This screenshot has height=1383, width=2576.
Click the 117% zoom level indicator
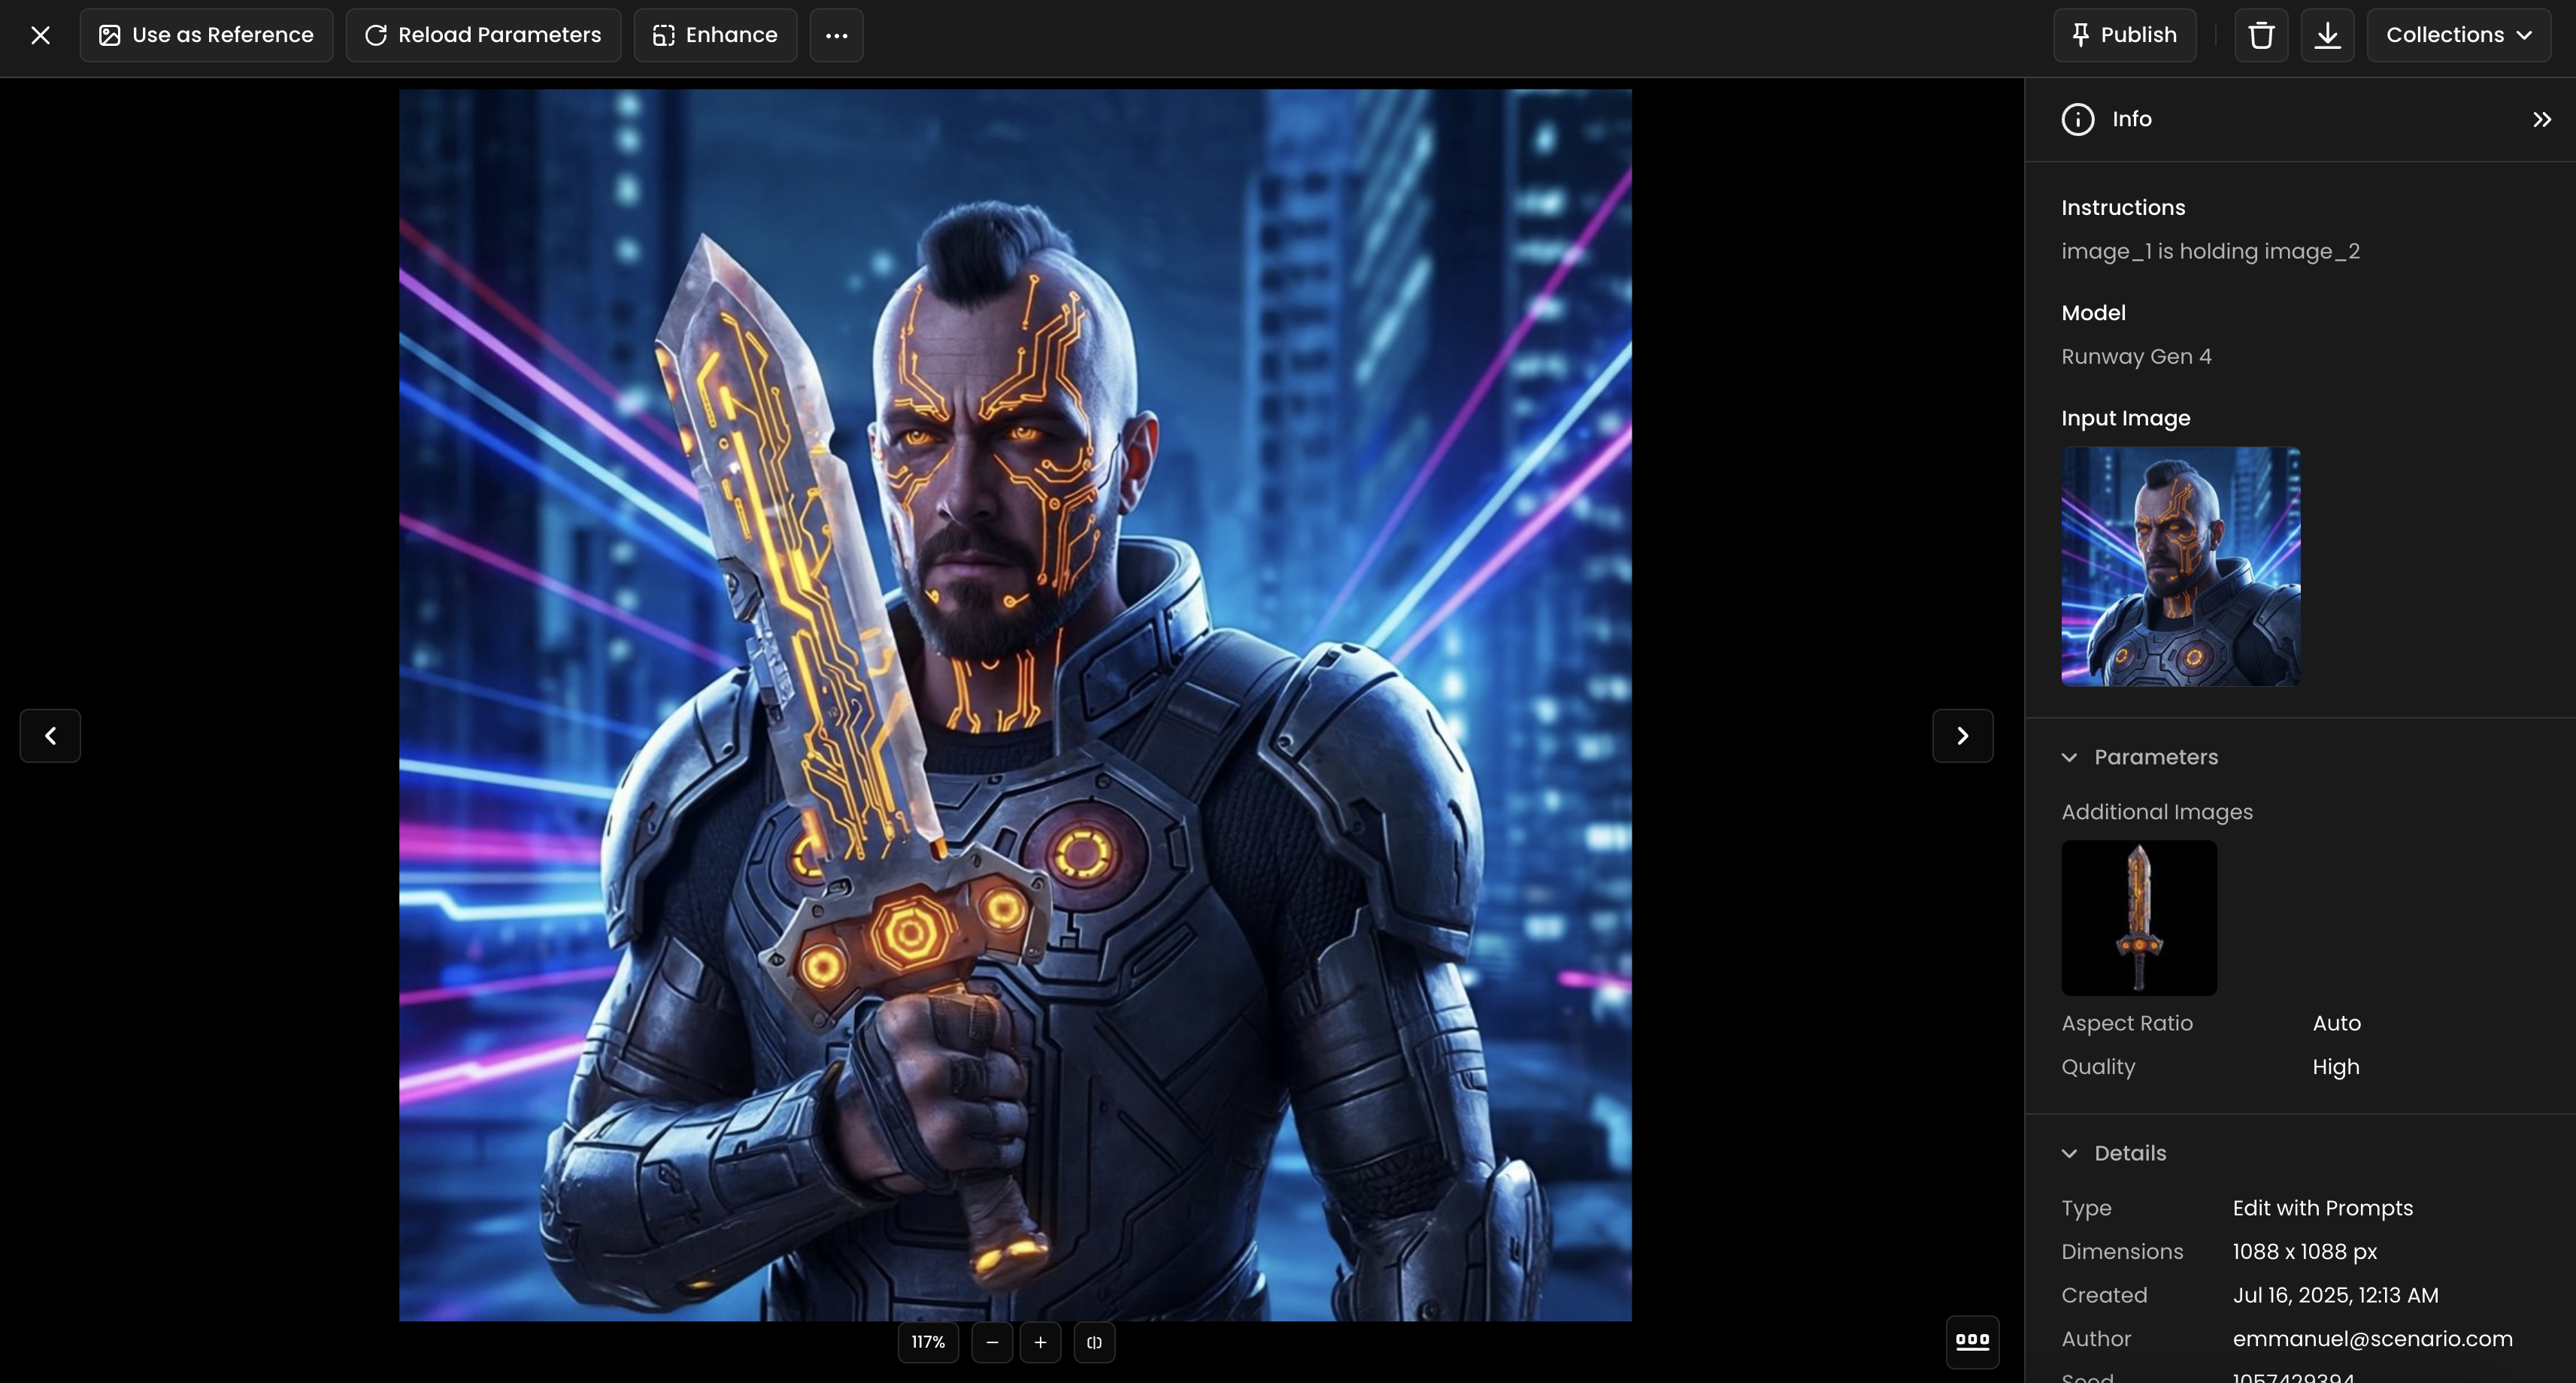tap(927, 1342)
